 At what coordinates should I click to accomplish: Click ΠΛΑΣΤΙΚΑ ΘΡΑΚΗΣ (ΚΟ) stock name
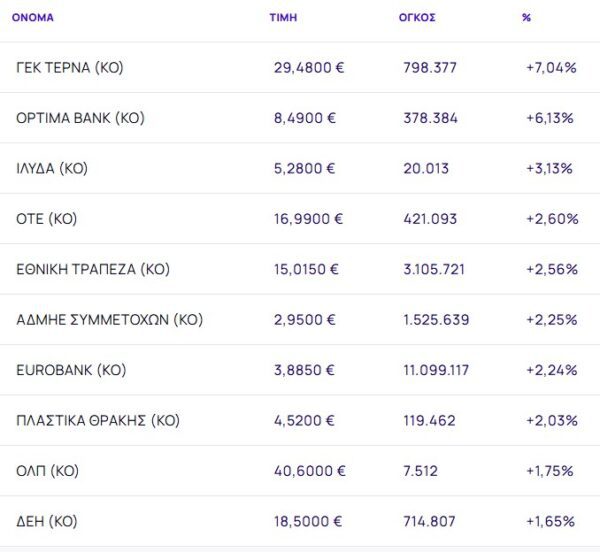tap(98, 421)
